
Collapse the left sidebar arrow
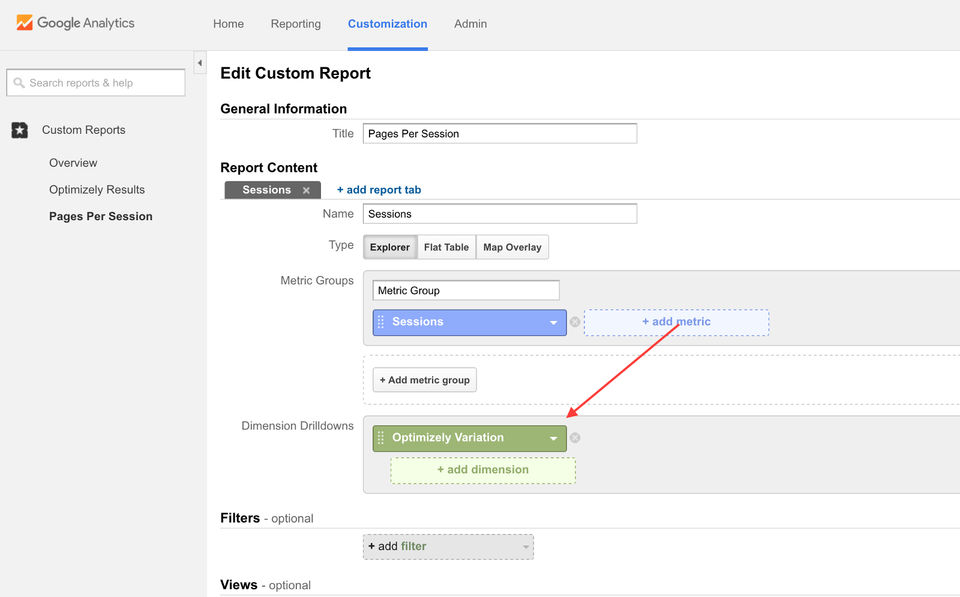pyautogui.click(x=199, y=64)
